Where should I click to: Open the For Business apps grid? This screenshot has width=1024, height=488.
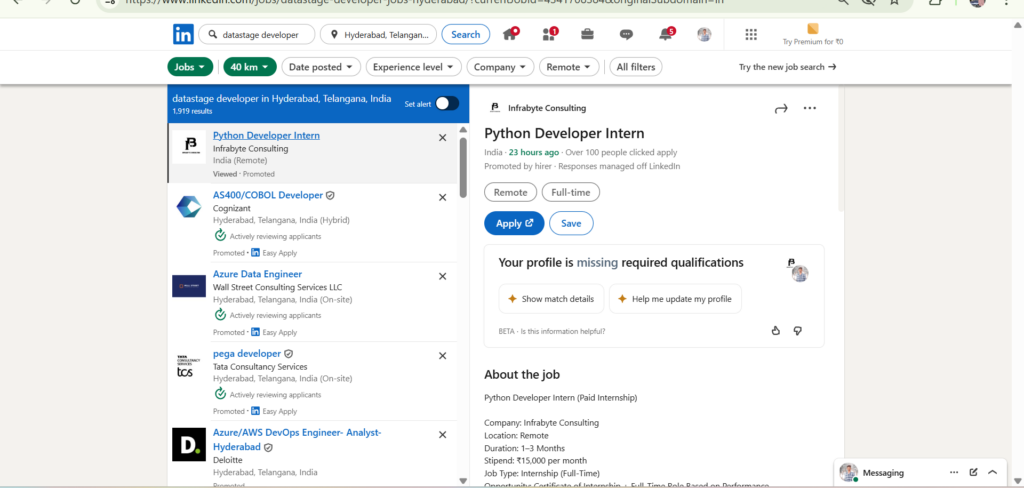[751, 35]
